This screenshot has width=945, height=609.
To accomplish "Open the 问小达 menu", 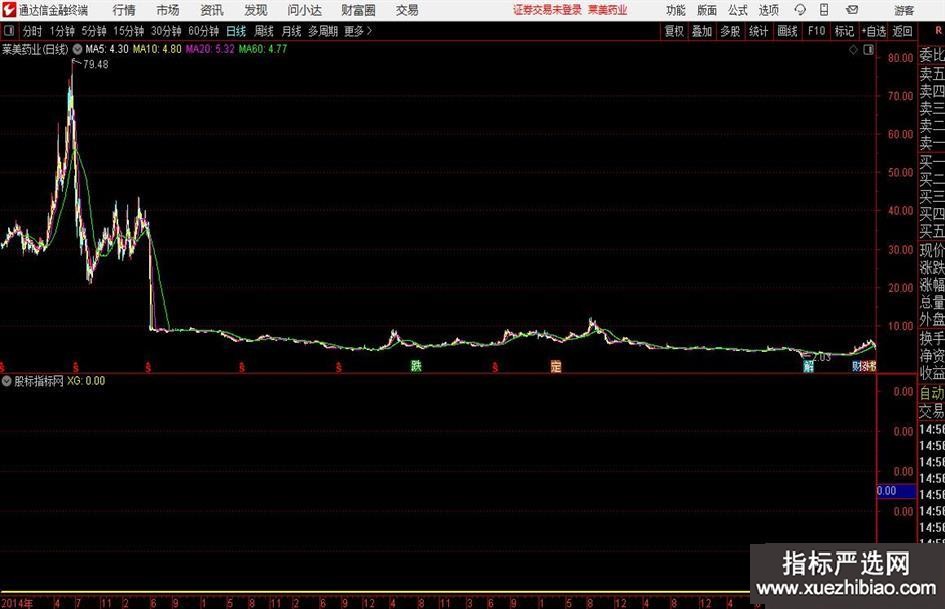I will 304,10.
